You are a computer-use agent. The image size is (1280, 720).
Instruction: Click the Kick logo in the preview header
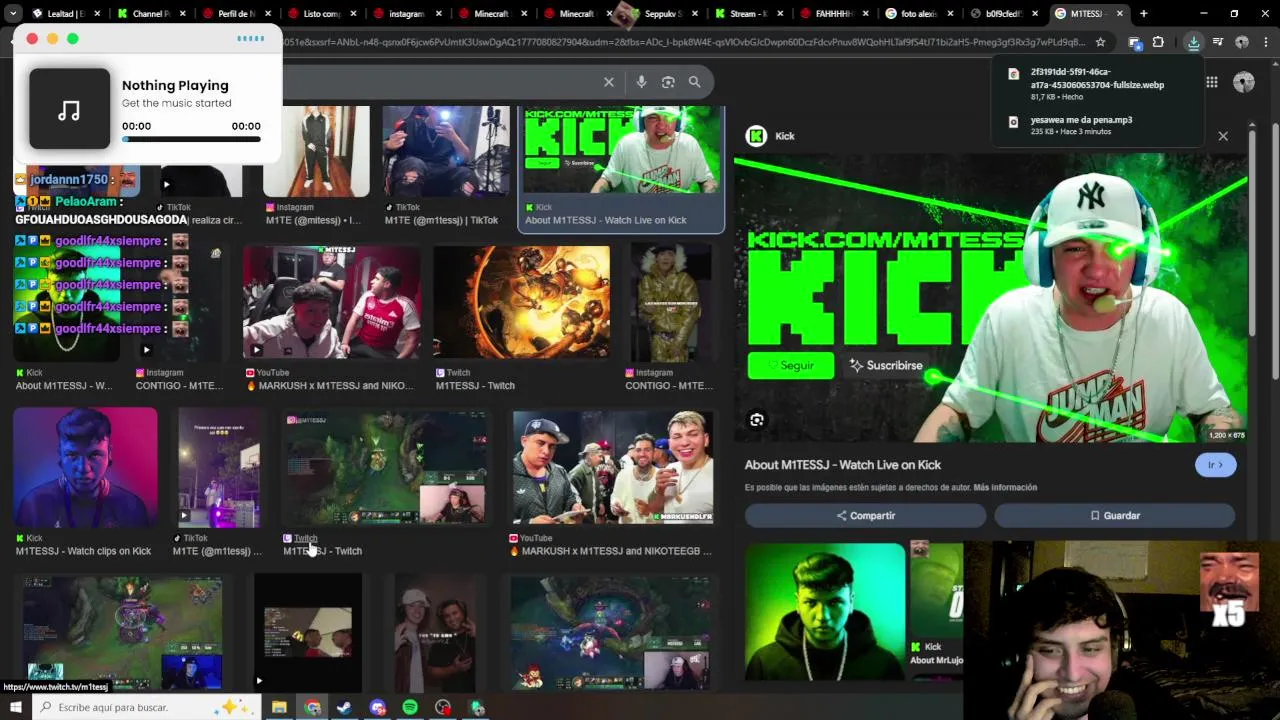pyautogui.click(x=757, y=136)
